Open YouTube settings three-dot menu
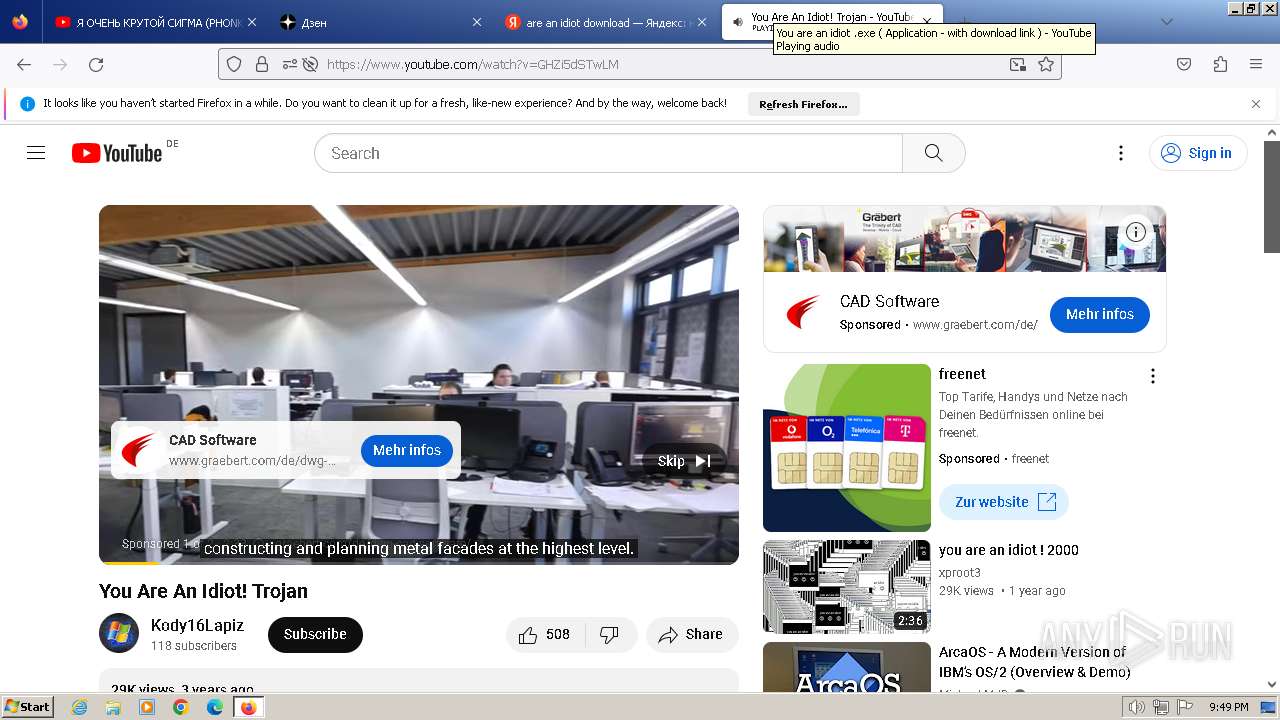 [x=1120, y=153]
